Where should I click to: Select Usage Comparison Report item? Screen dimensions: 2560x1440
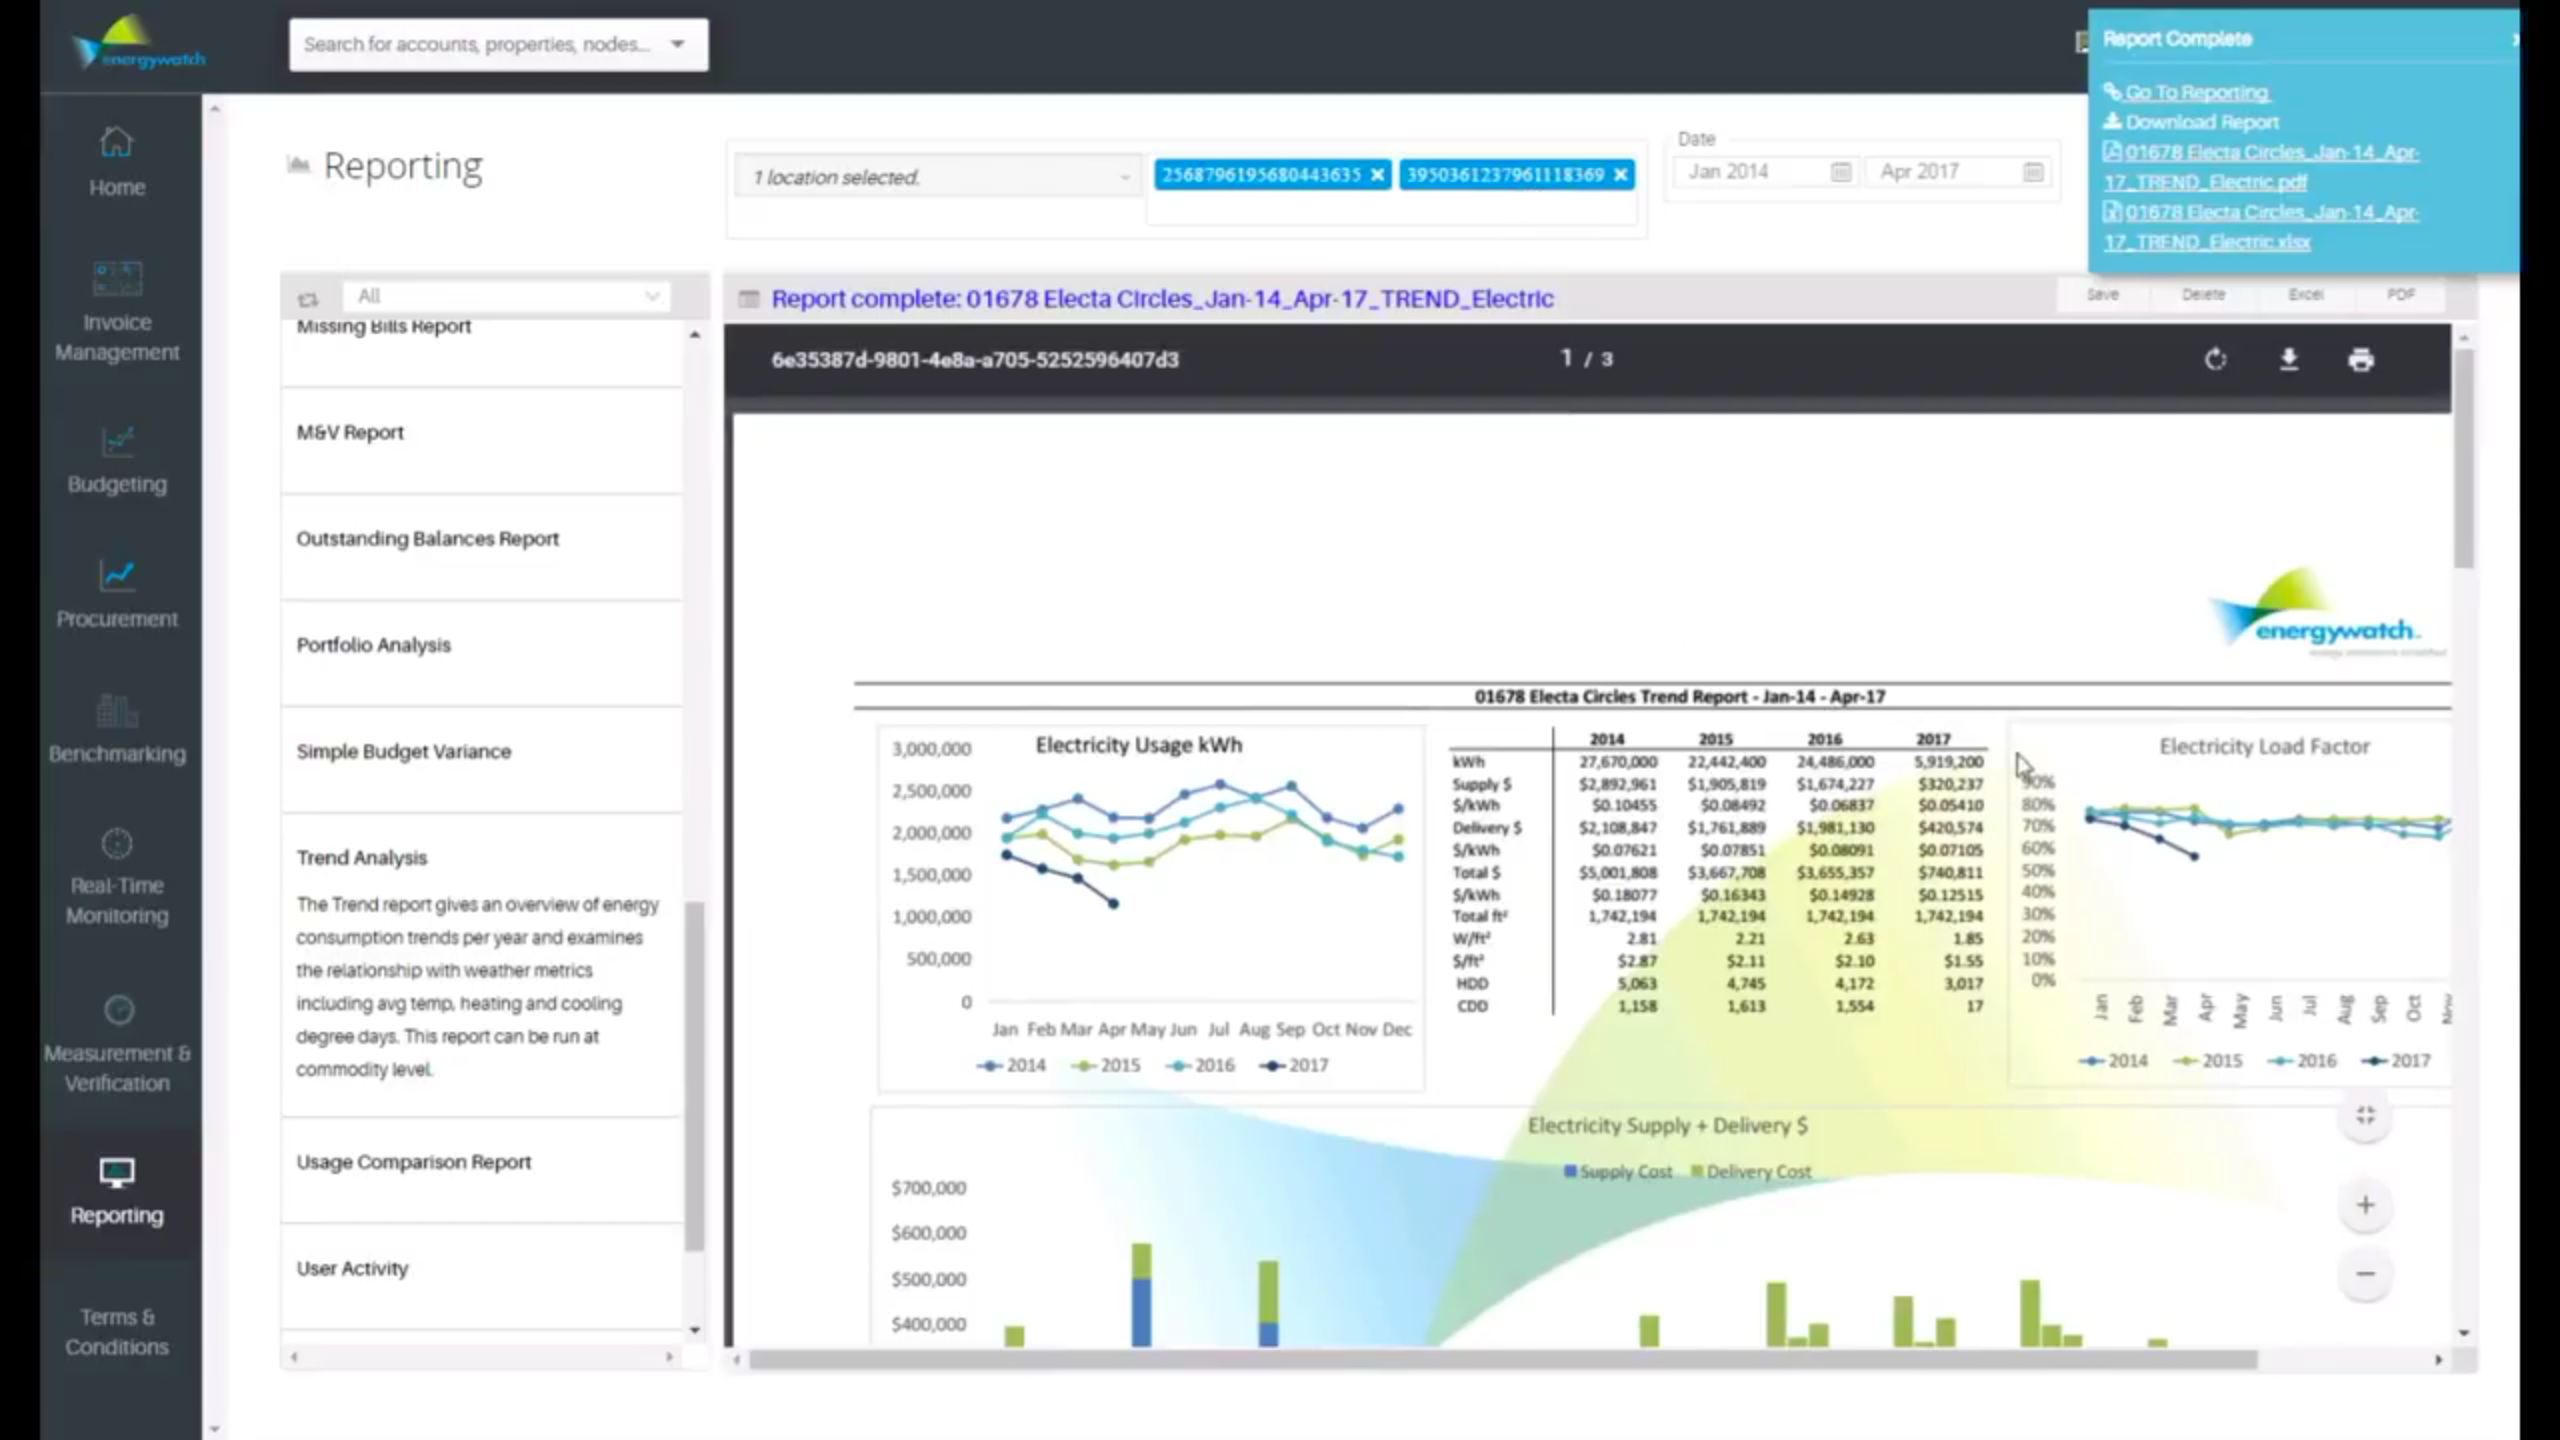click(413, 1162)
